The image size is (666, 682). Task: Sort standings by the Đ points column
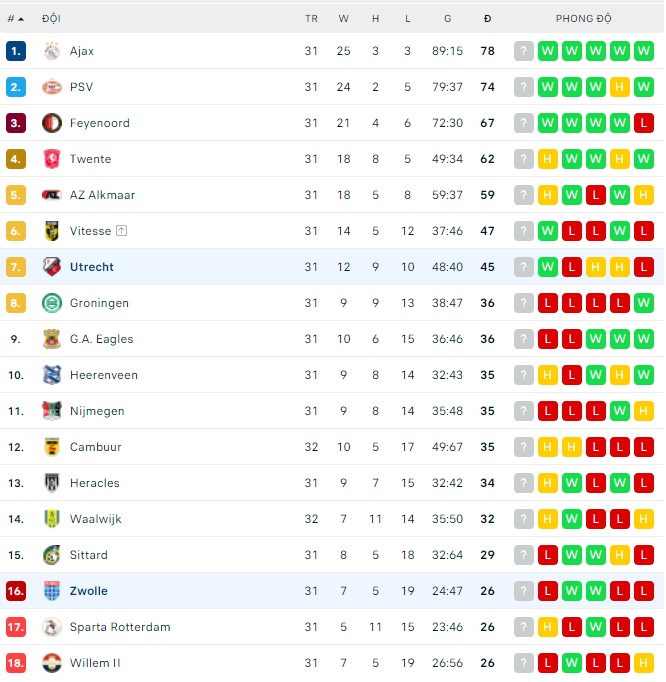pos(487,19)
